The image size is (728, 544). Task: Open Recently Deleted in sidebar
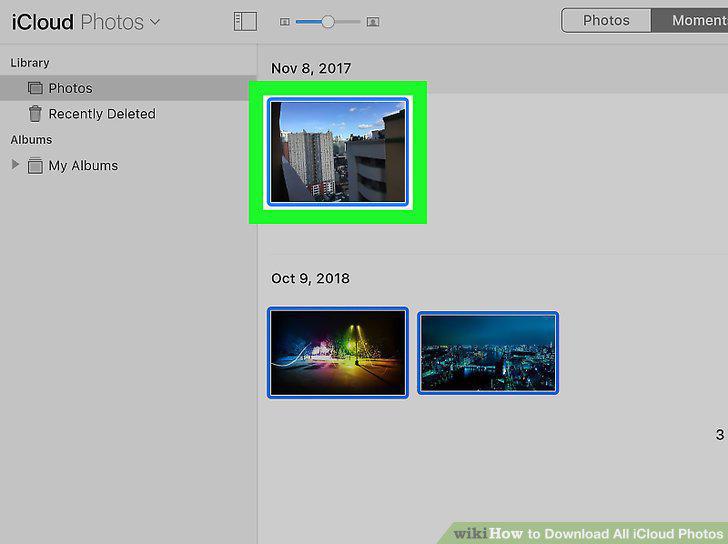click(128, 114)
